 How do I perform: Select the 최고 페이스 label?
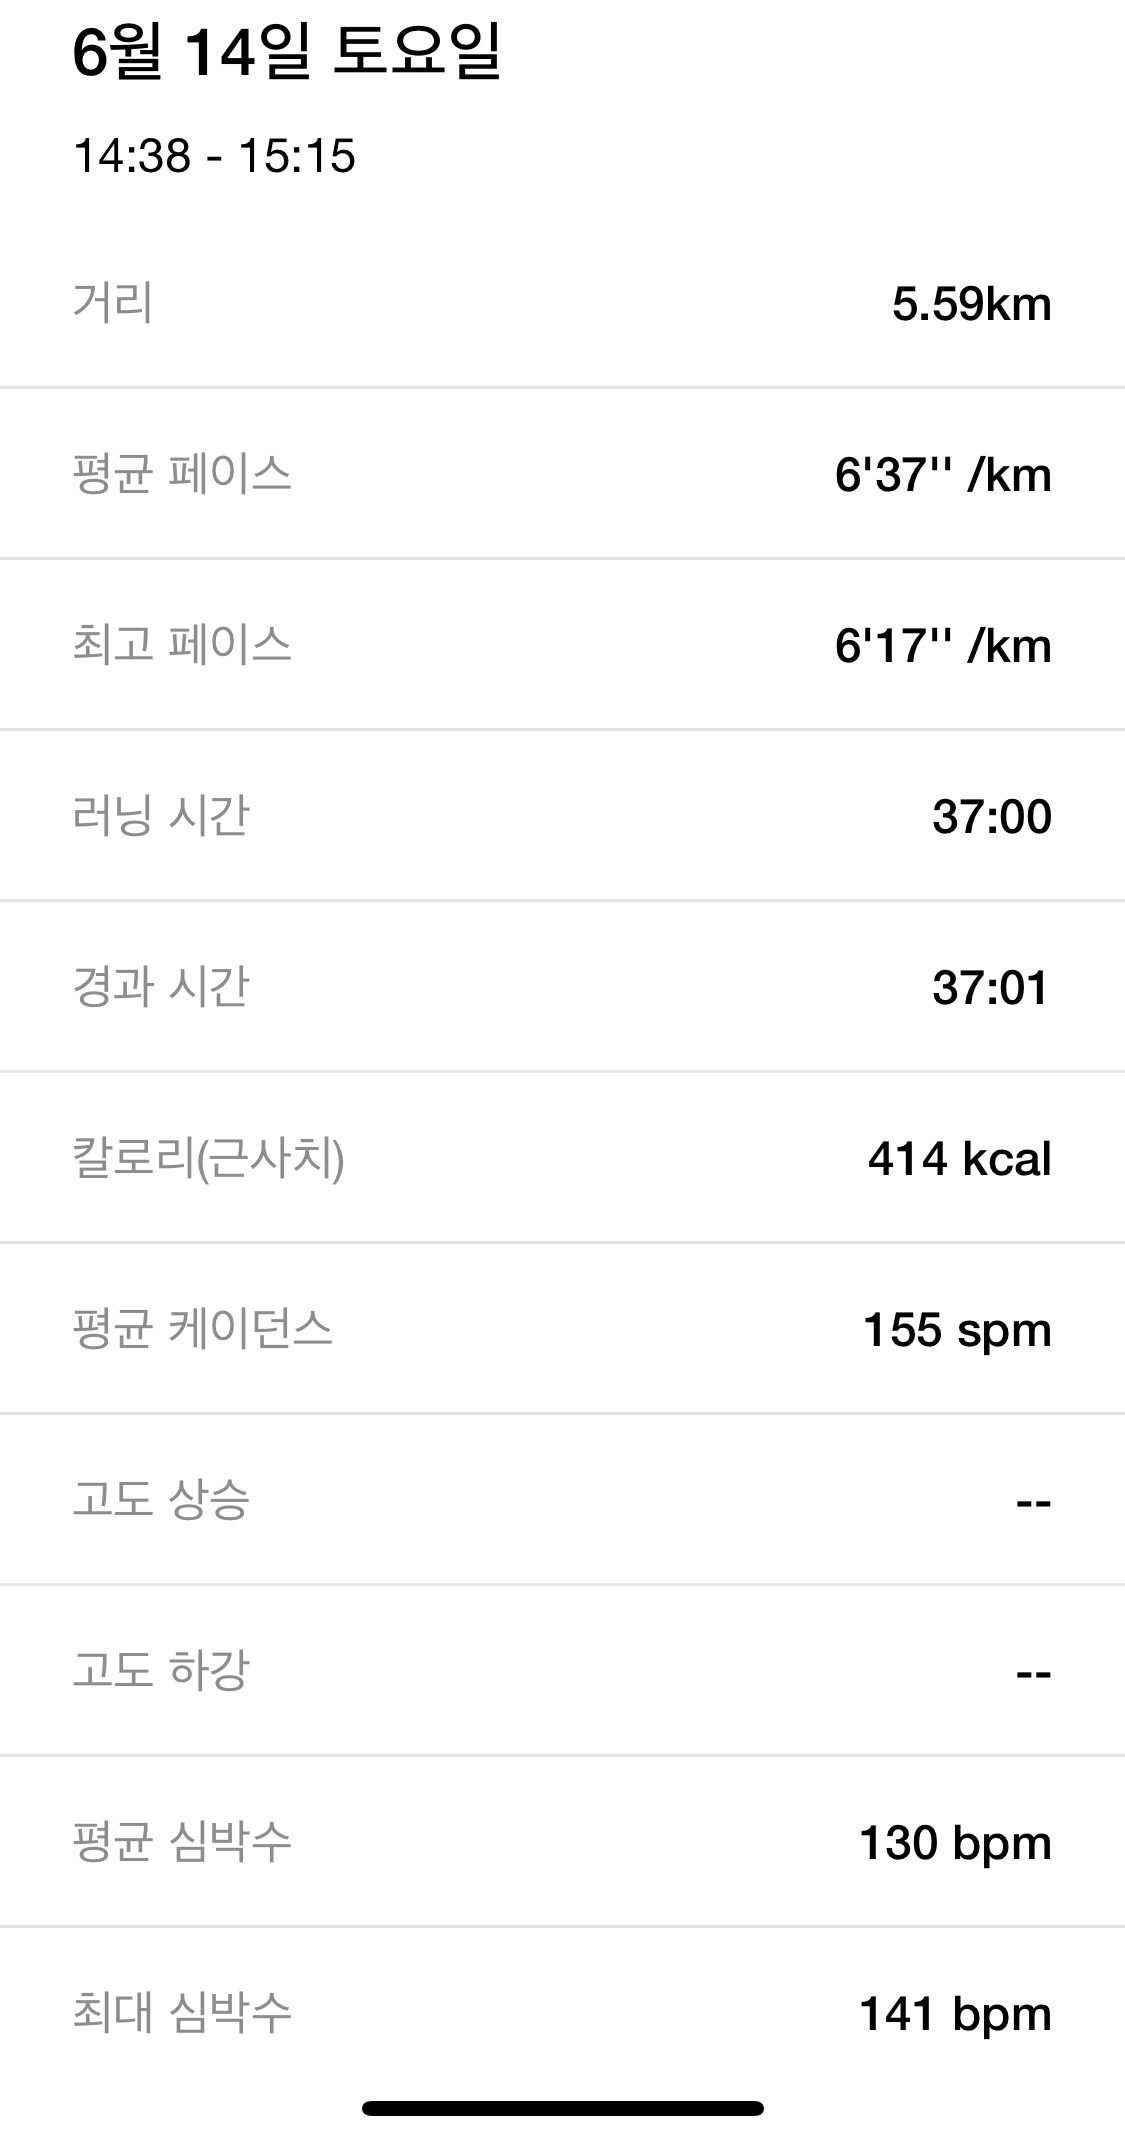(x=181, y=644)
